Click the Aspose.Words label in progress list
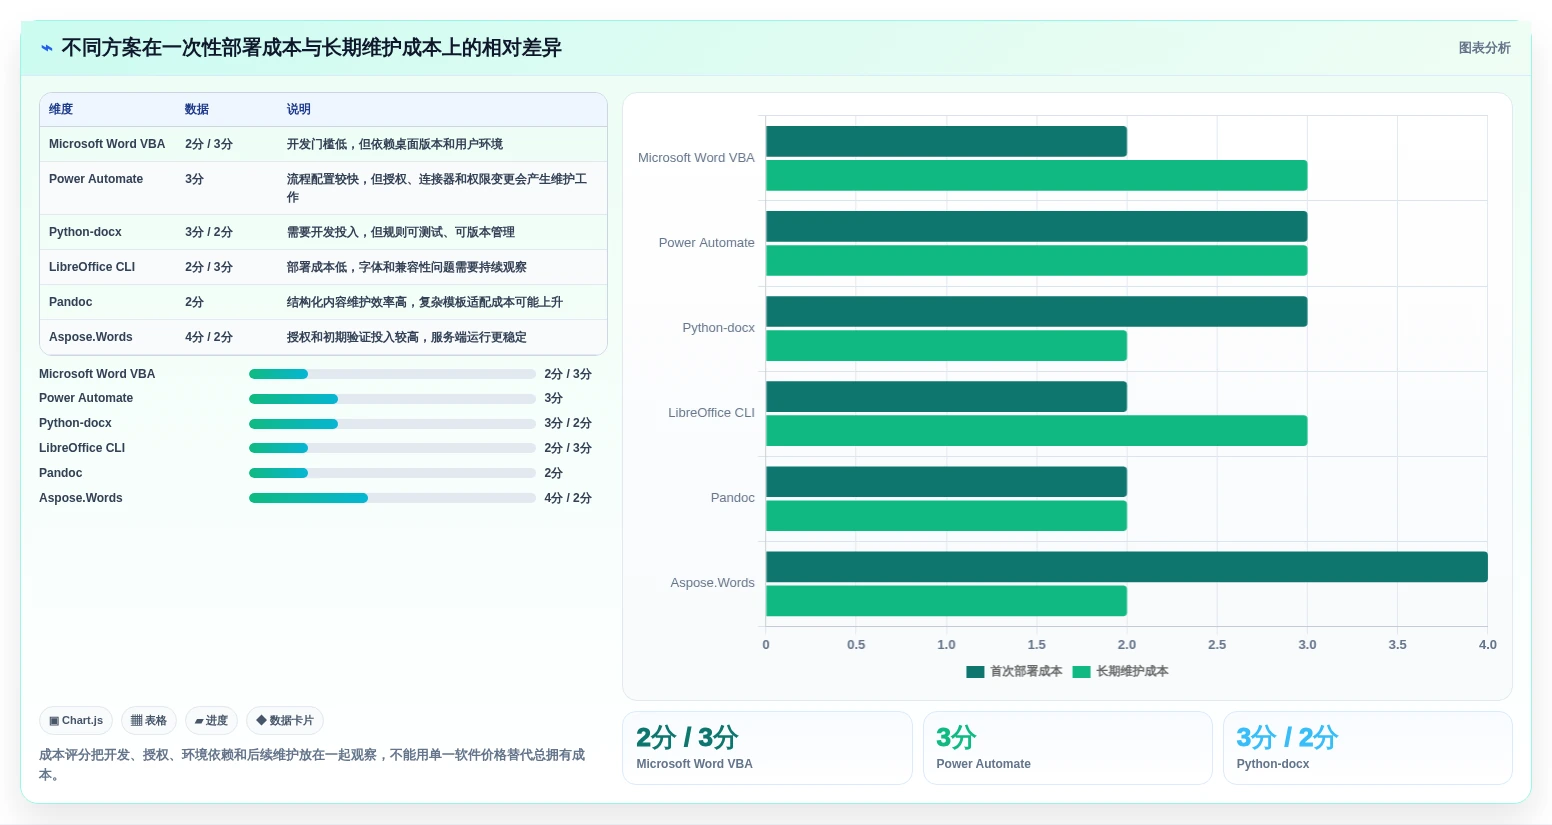This screenshot has height=825, width=1552. point(81,498)
